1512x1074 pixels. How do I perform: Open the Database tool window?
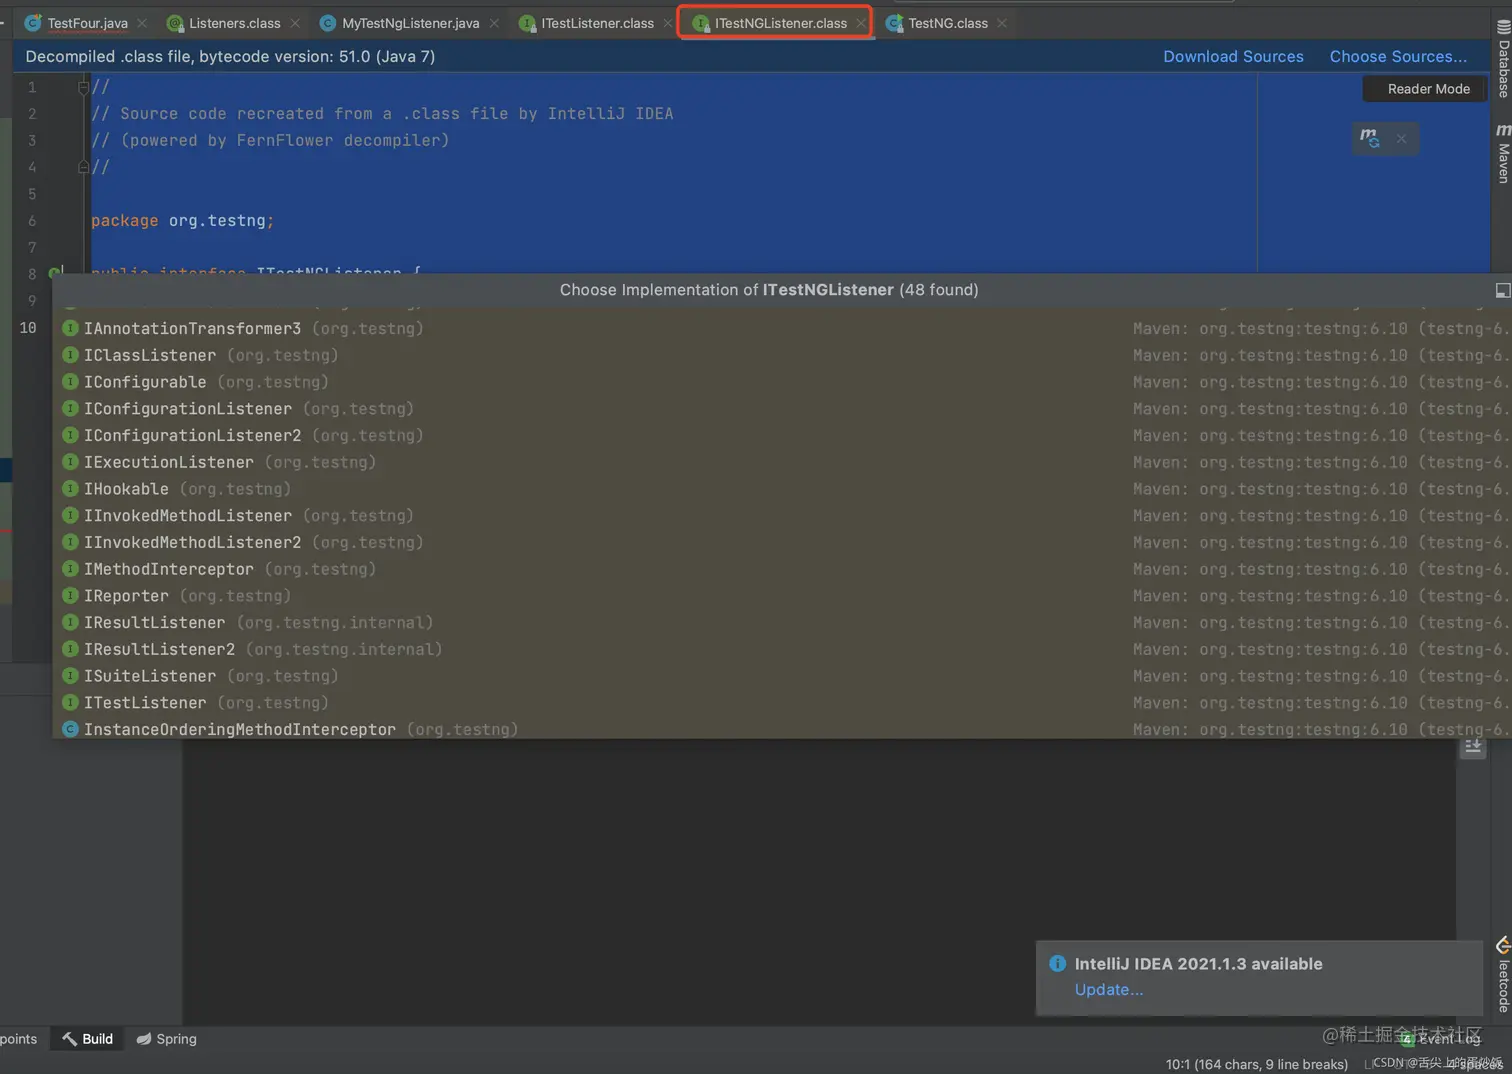[1503, 59]
